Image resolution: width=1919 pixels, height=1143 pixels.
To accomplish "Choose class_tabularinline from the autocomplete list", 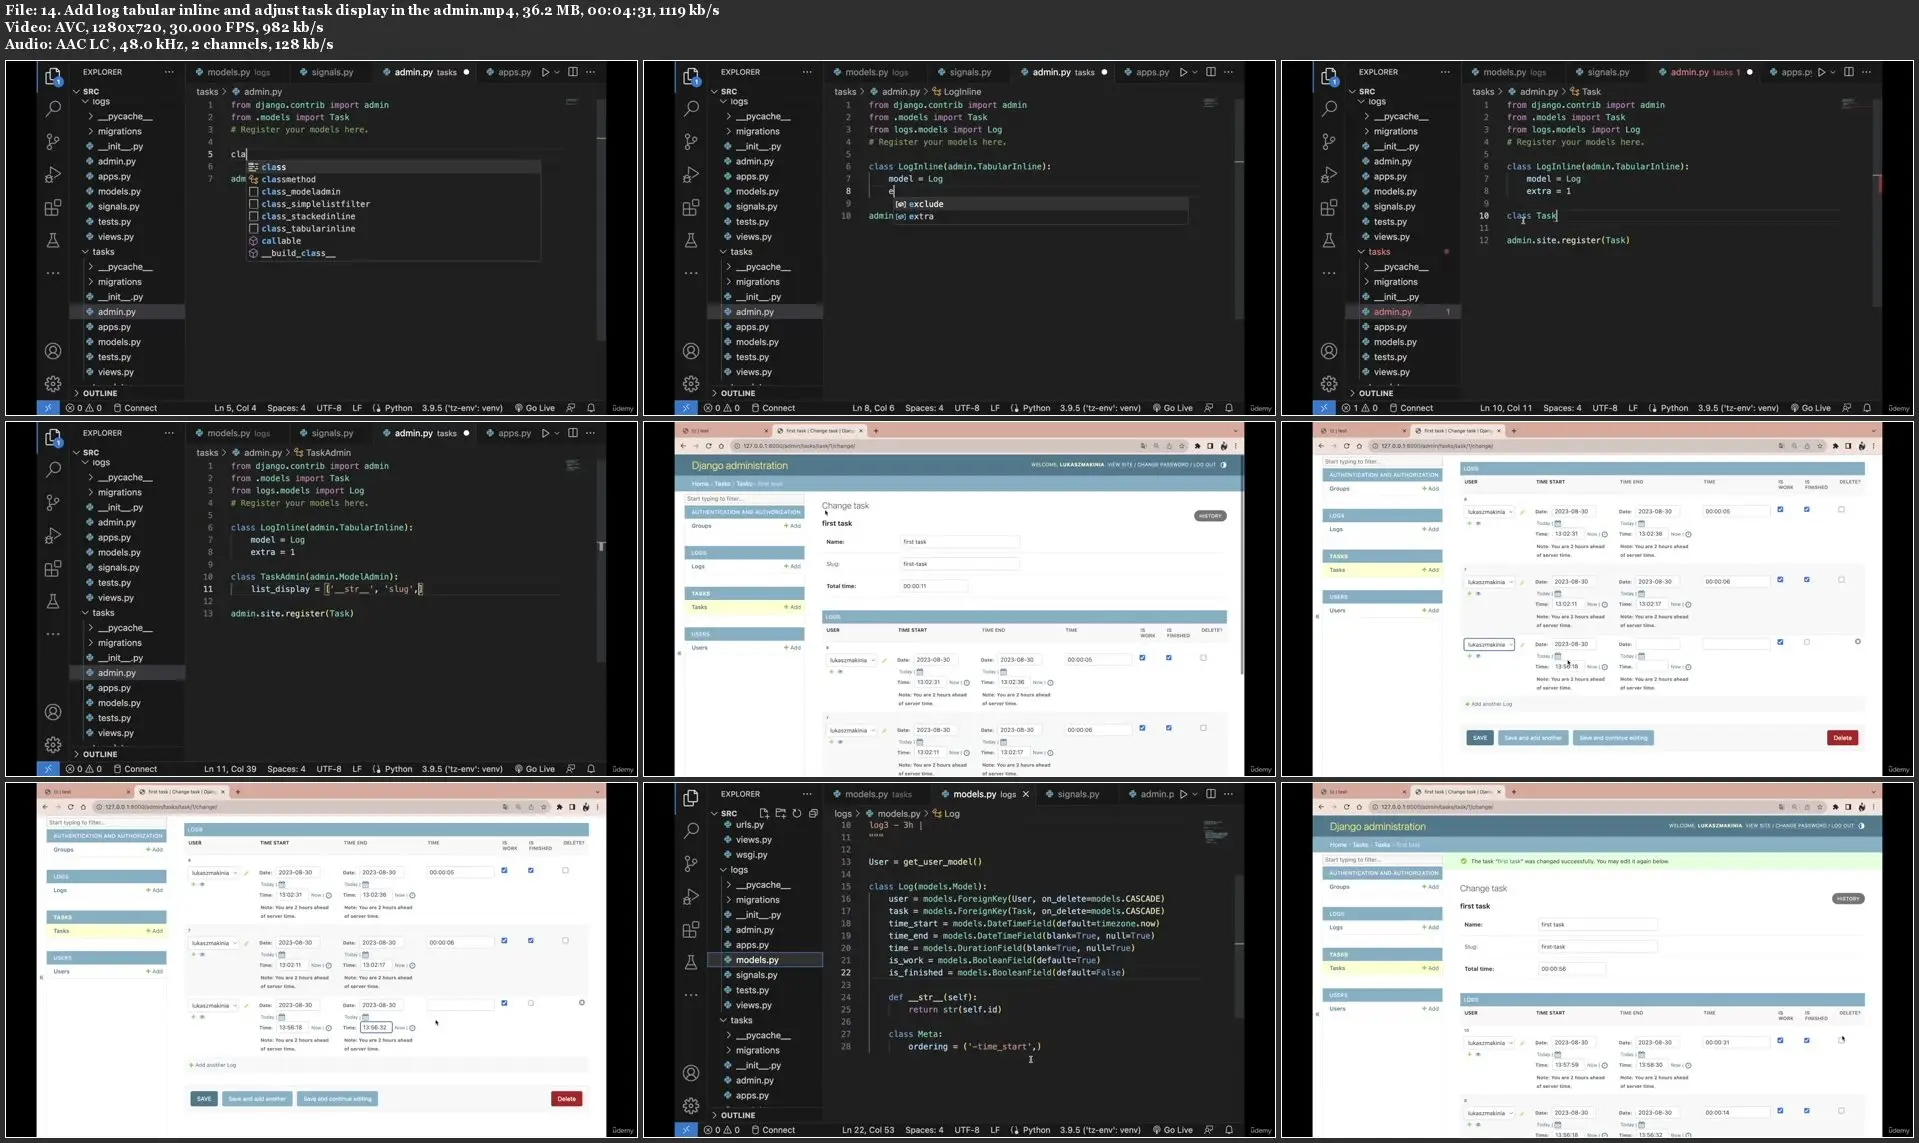I will pyautogui.click(x=308, y=228).
